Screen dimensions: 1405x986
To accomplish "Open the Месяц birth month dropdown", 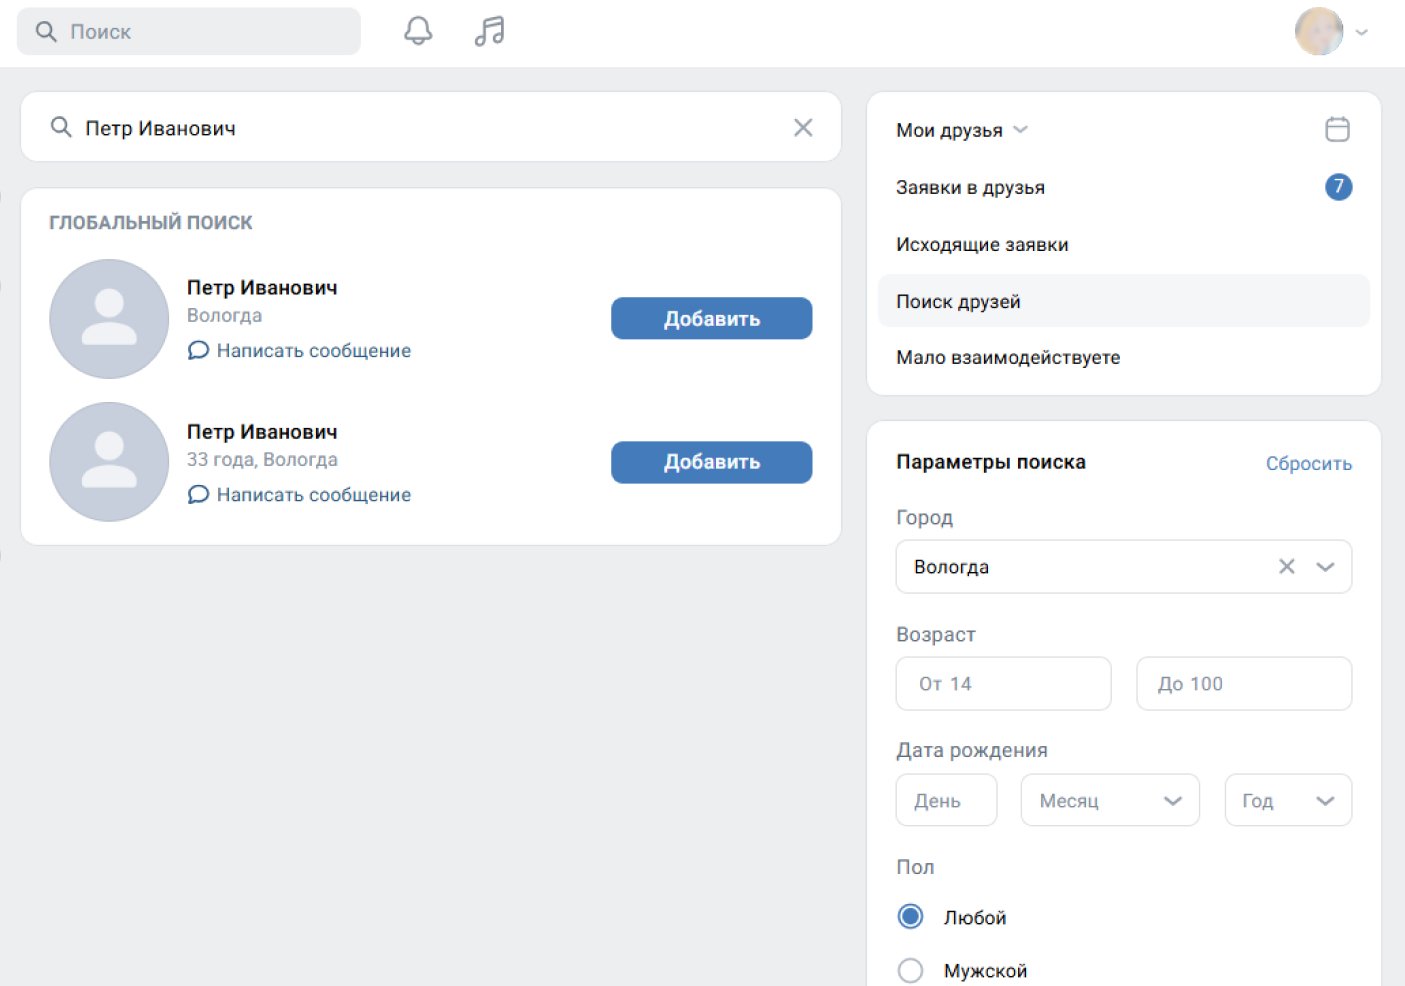I will 1109,801.
